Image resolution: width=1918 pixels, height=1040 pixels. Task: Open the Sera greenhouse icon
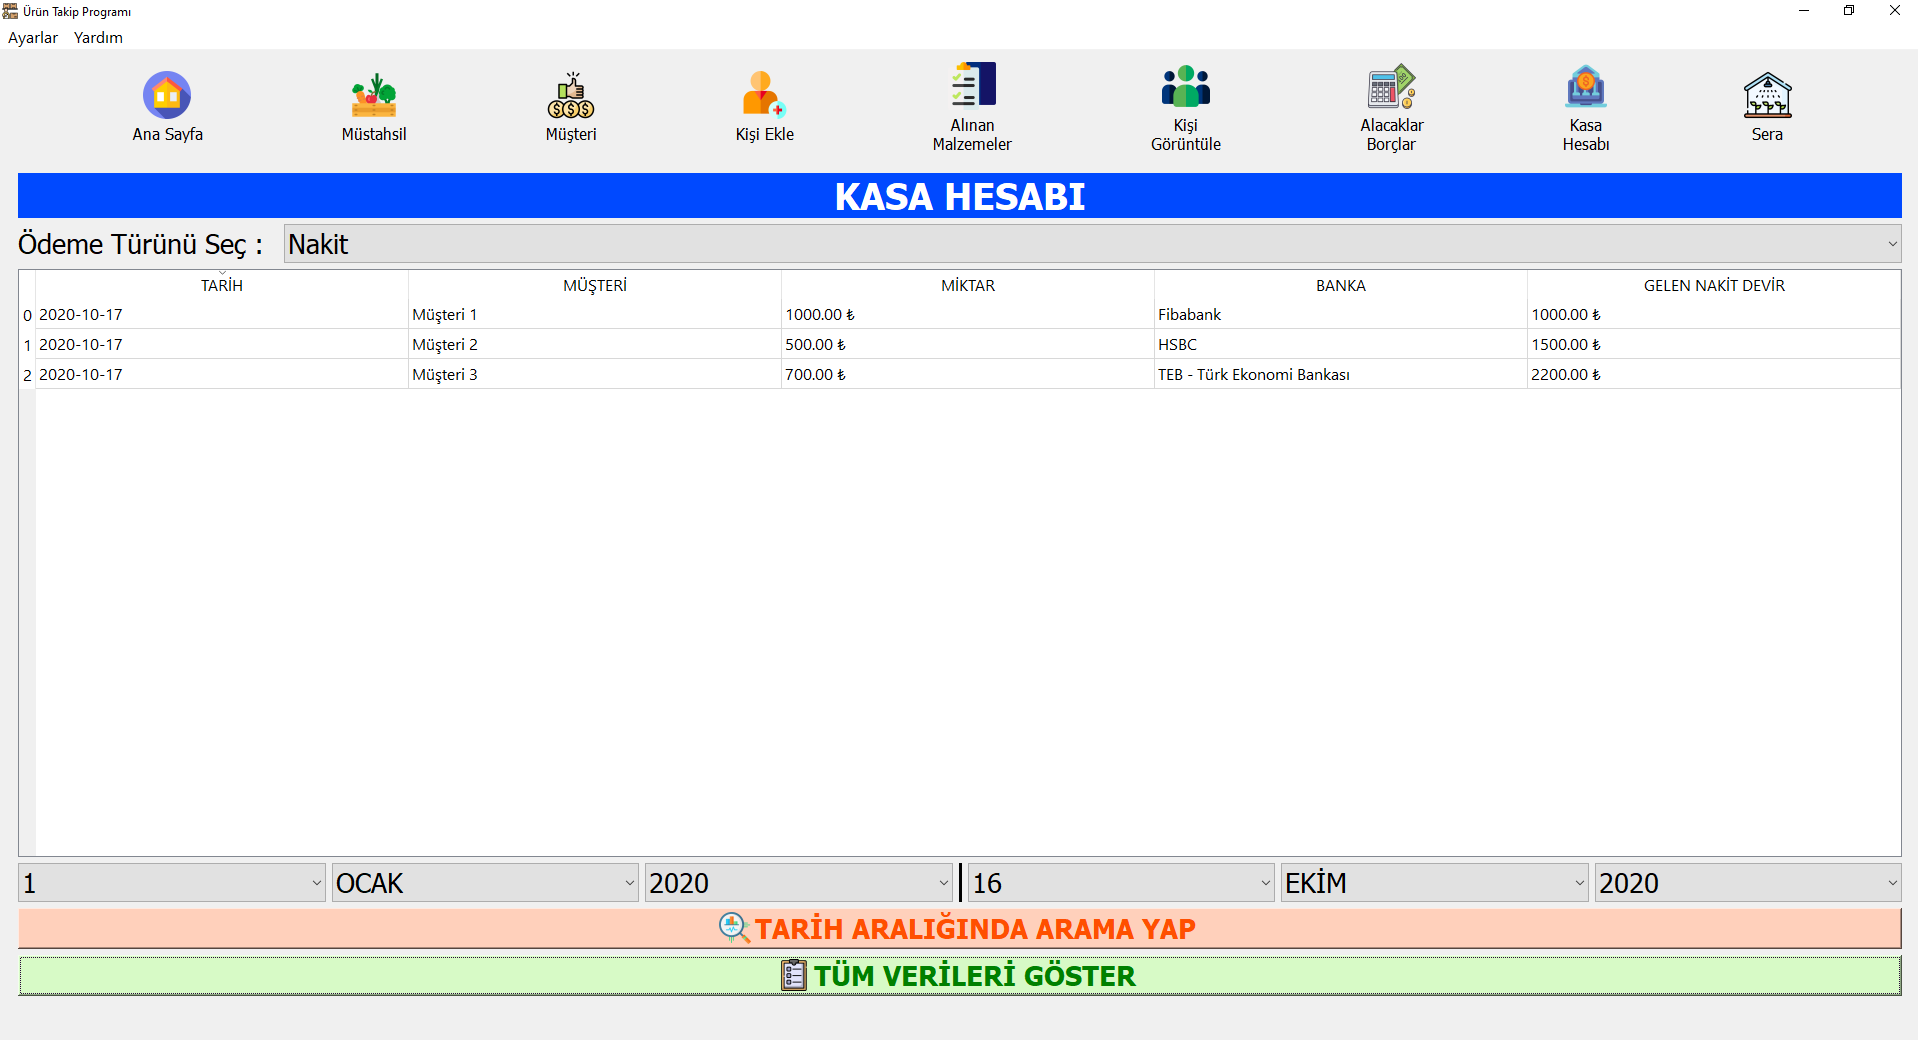tap(1767, 96)
